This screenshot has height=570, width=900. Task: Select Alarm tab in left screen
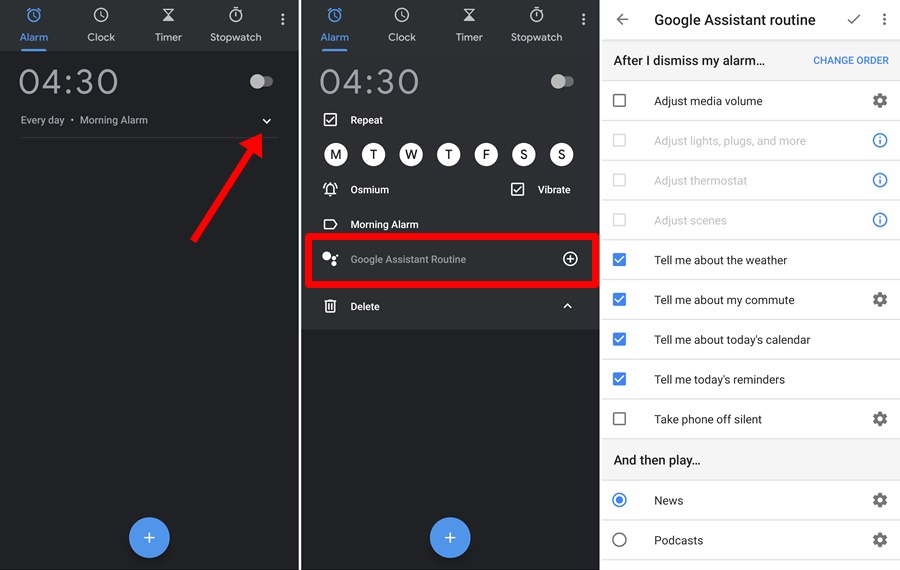pos(34,26)
